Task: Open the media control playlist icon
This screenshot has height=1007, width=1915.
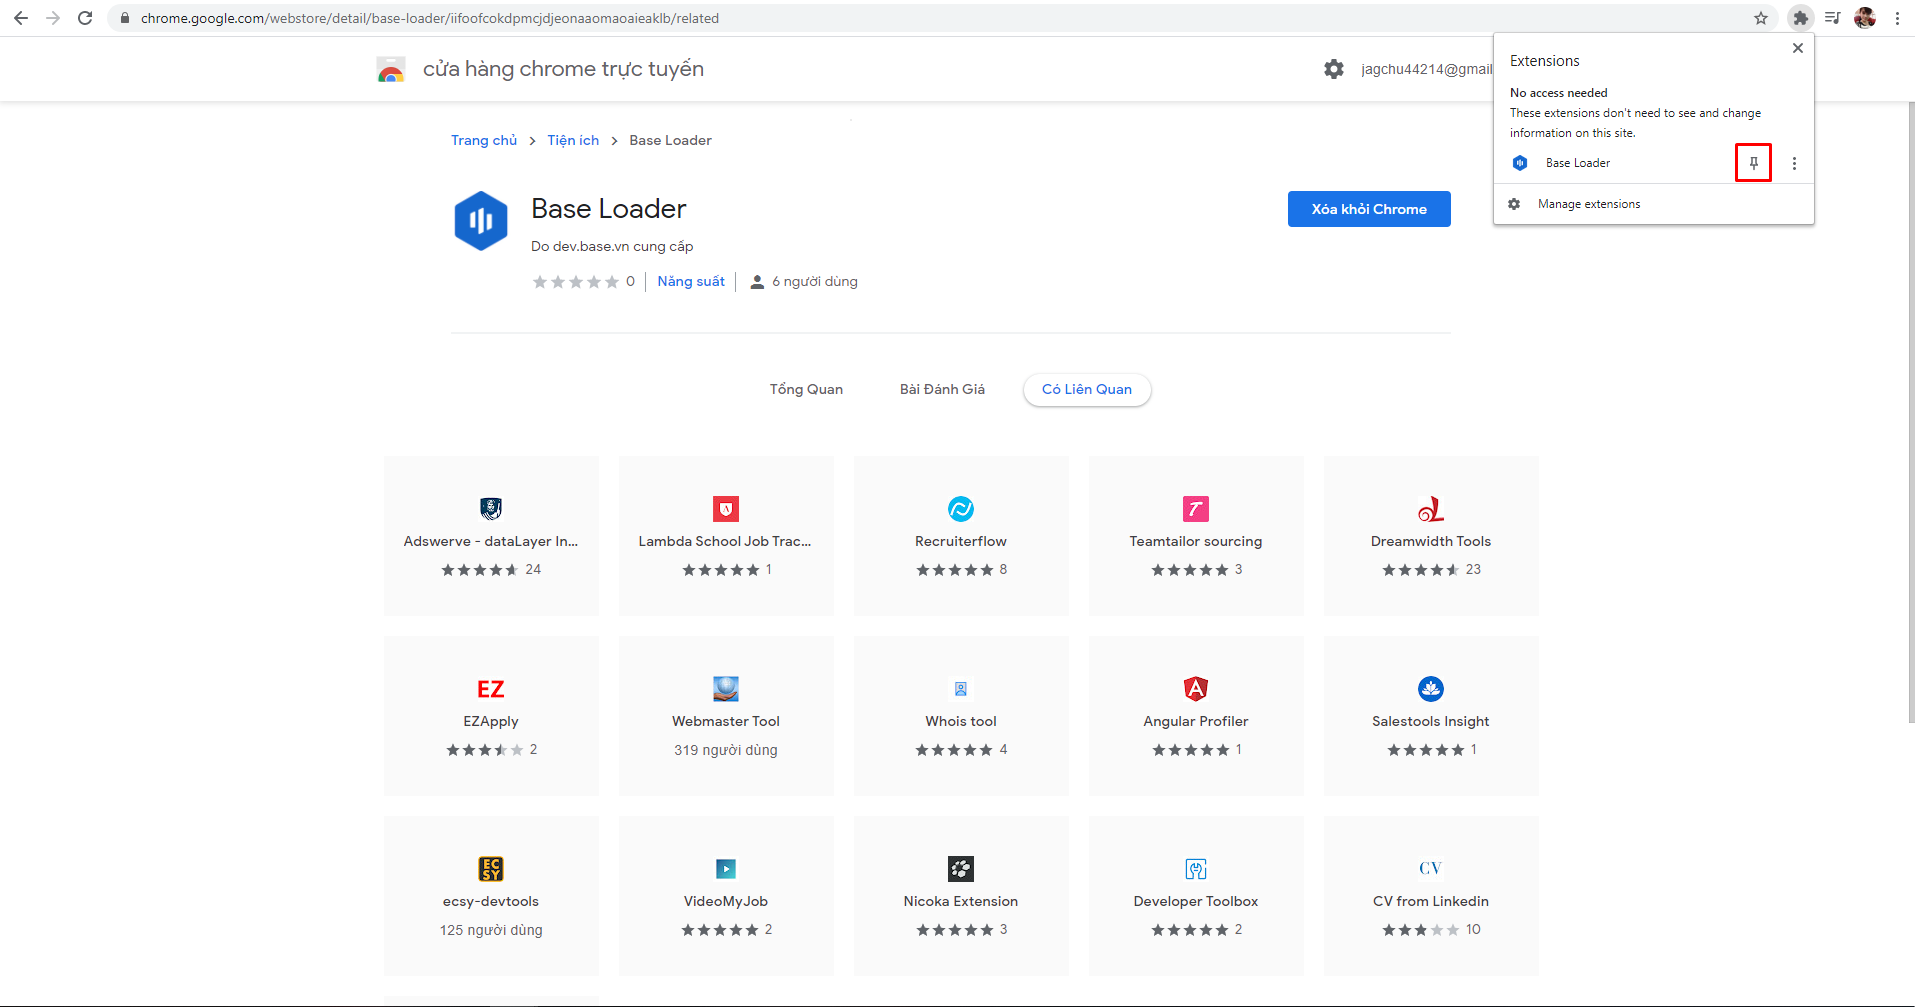Action: [x=1832, y=18]
